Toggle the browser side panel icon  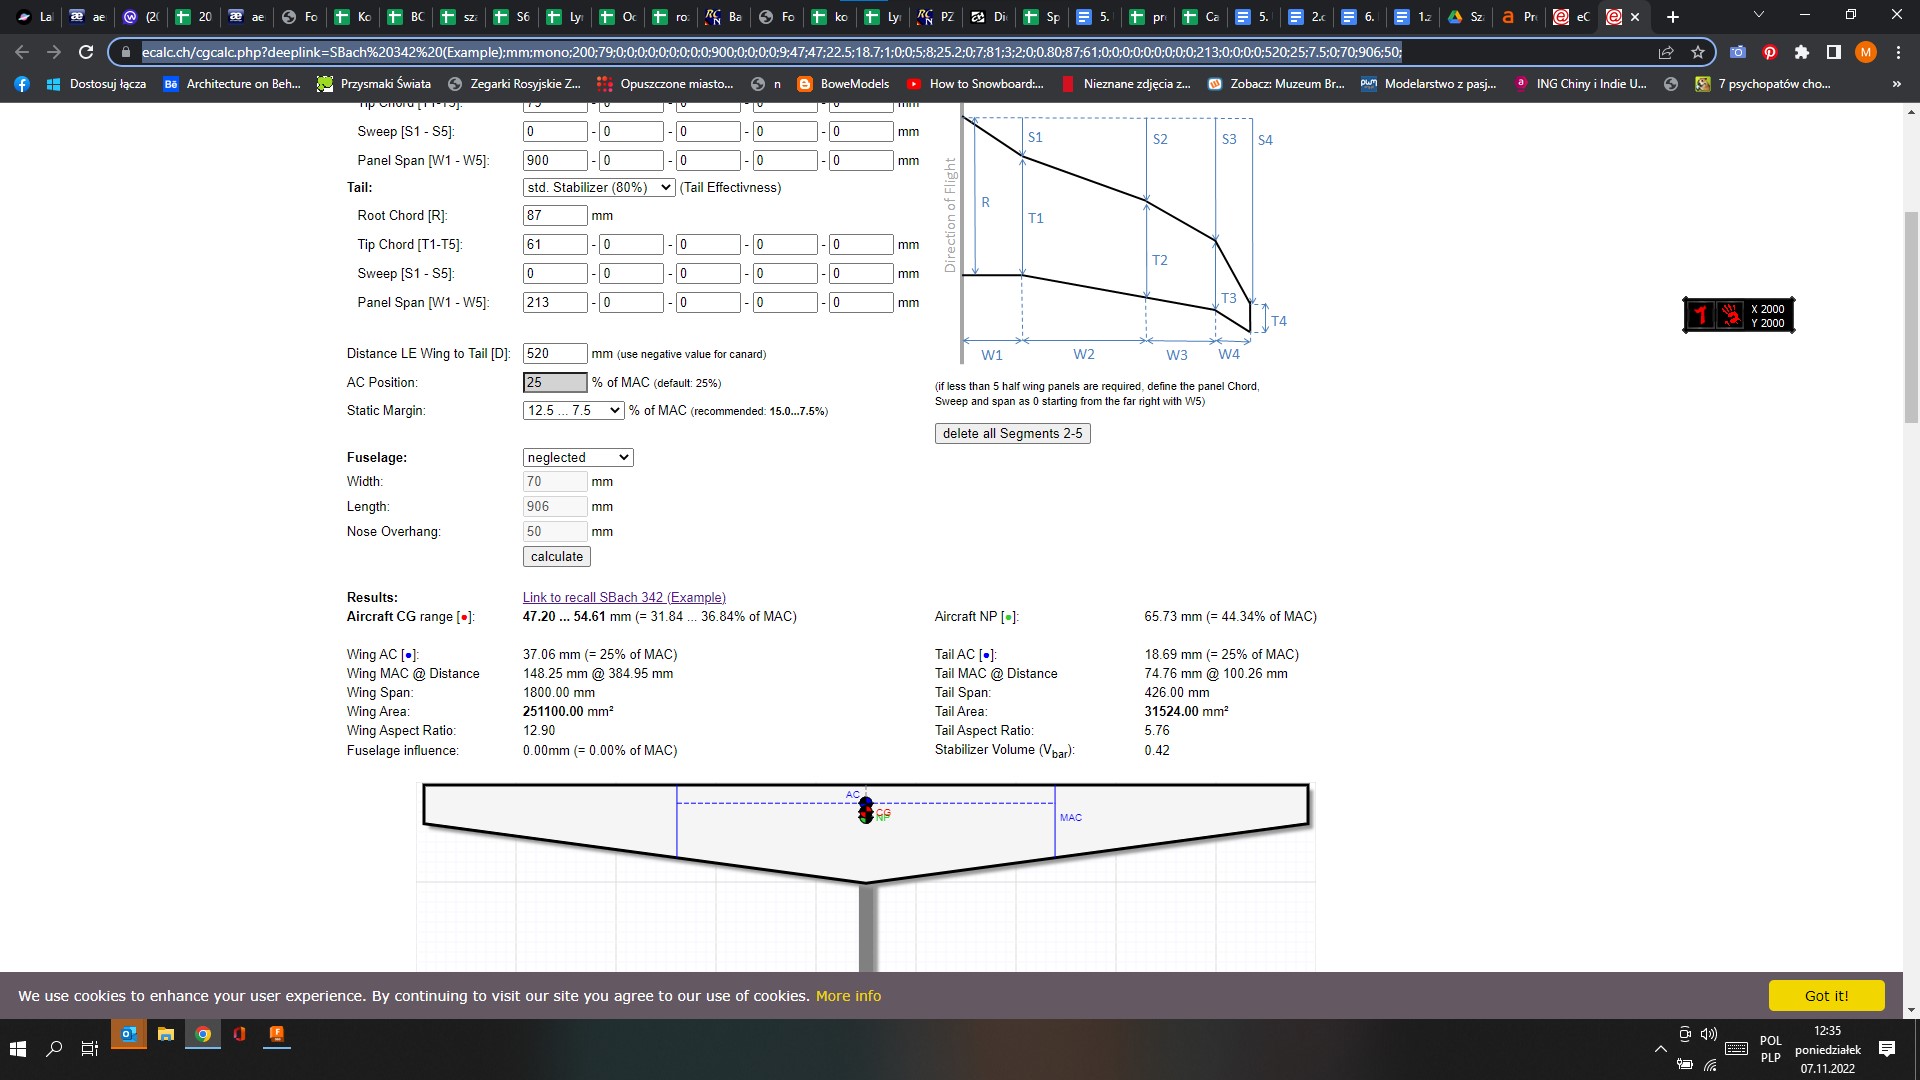1834,52
